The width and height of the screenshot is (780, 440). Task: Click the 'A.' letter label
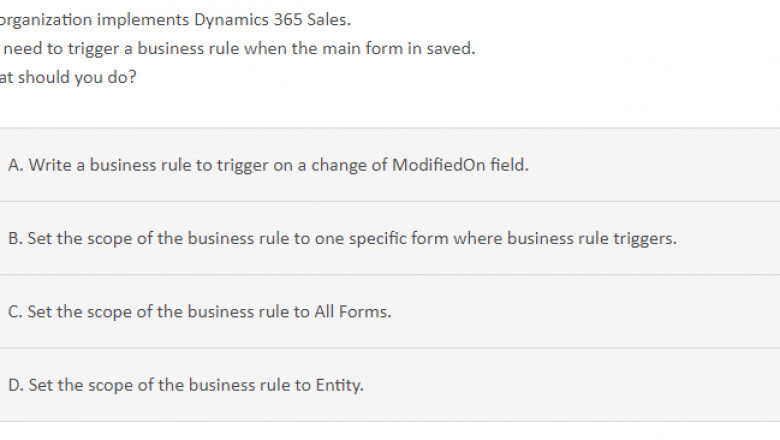(16, 165)
